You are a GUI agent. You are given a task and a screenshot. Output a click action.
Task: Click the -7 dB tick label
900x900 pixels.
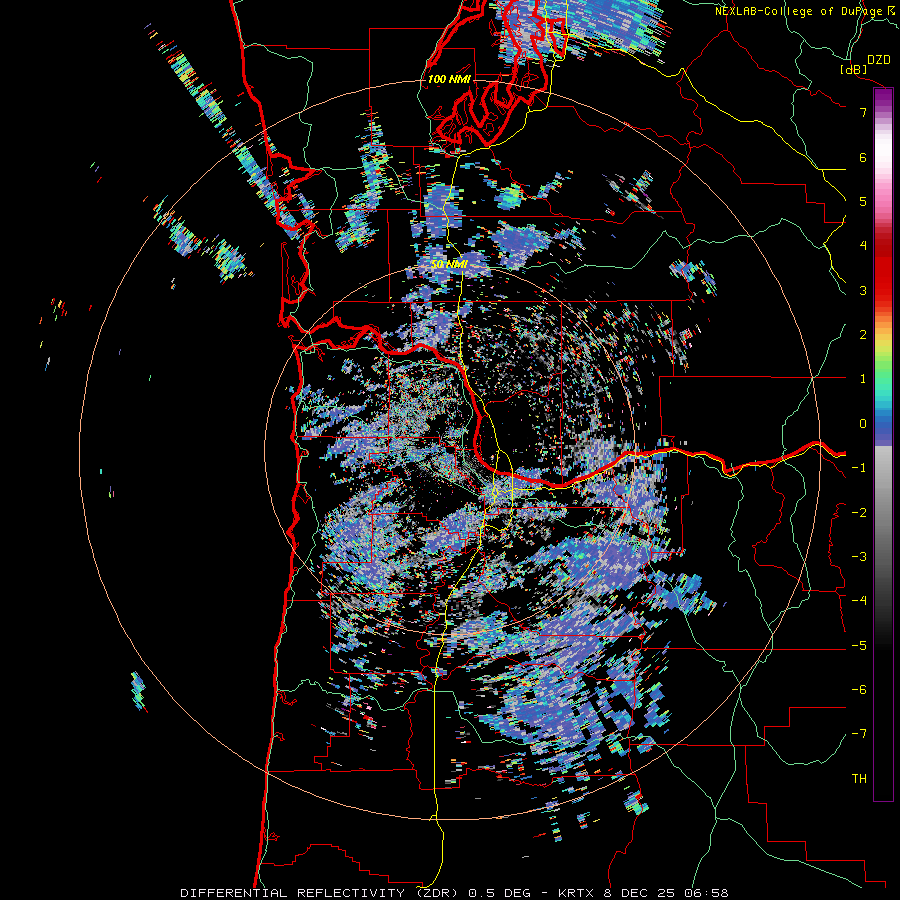coord(859,734)
